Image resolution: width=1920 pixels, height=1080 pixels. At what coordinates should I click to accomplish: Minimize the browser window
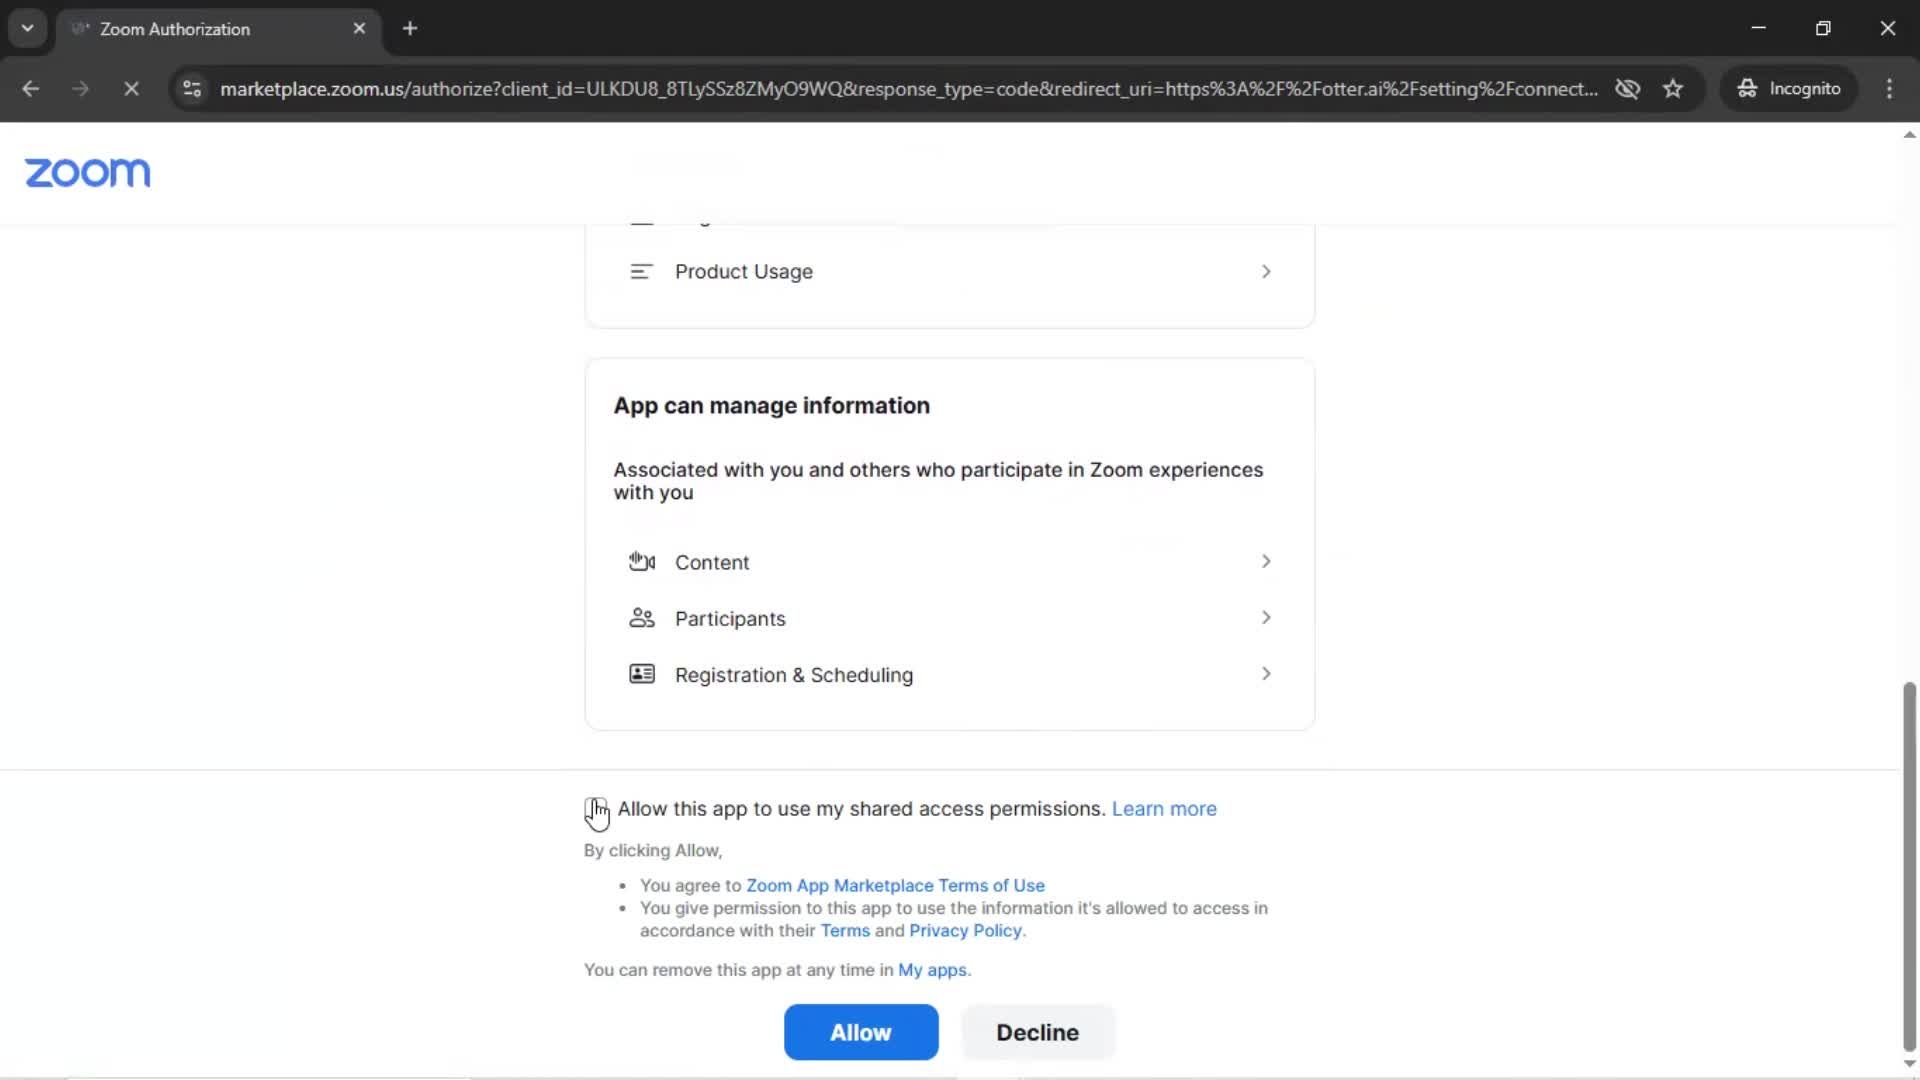[x=1758, y=28]
